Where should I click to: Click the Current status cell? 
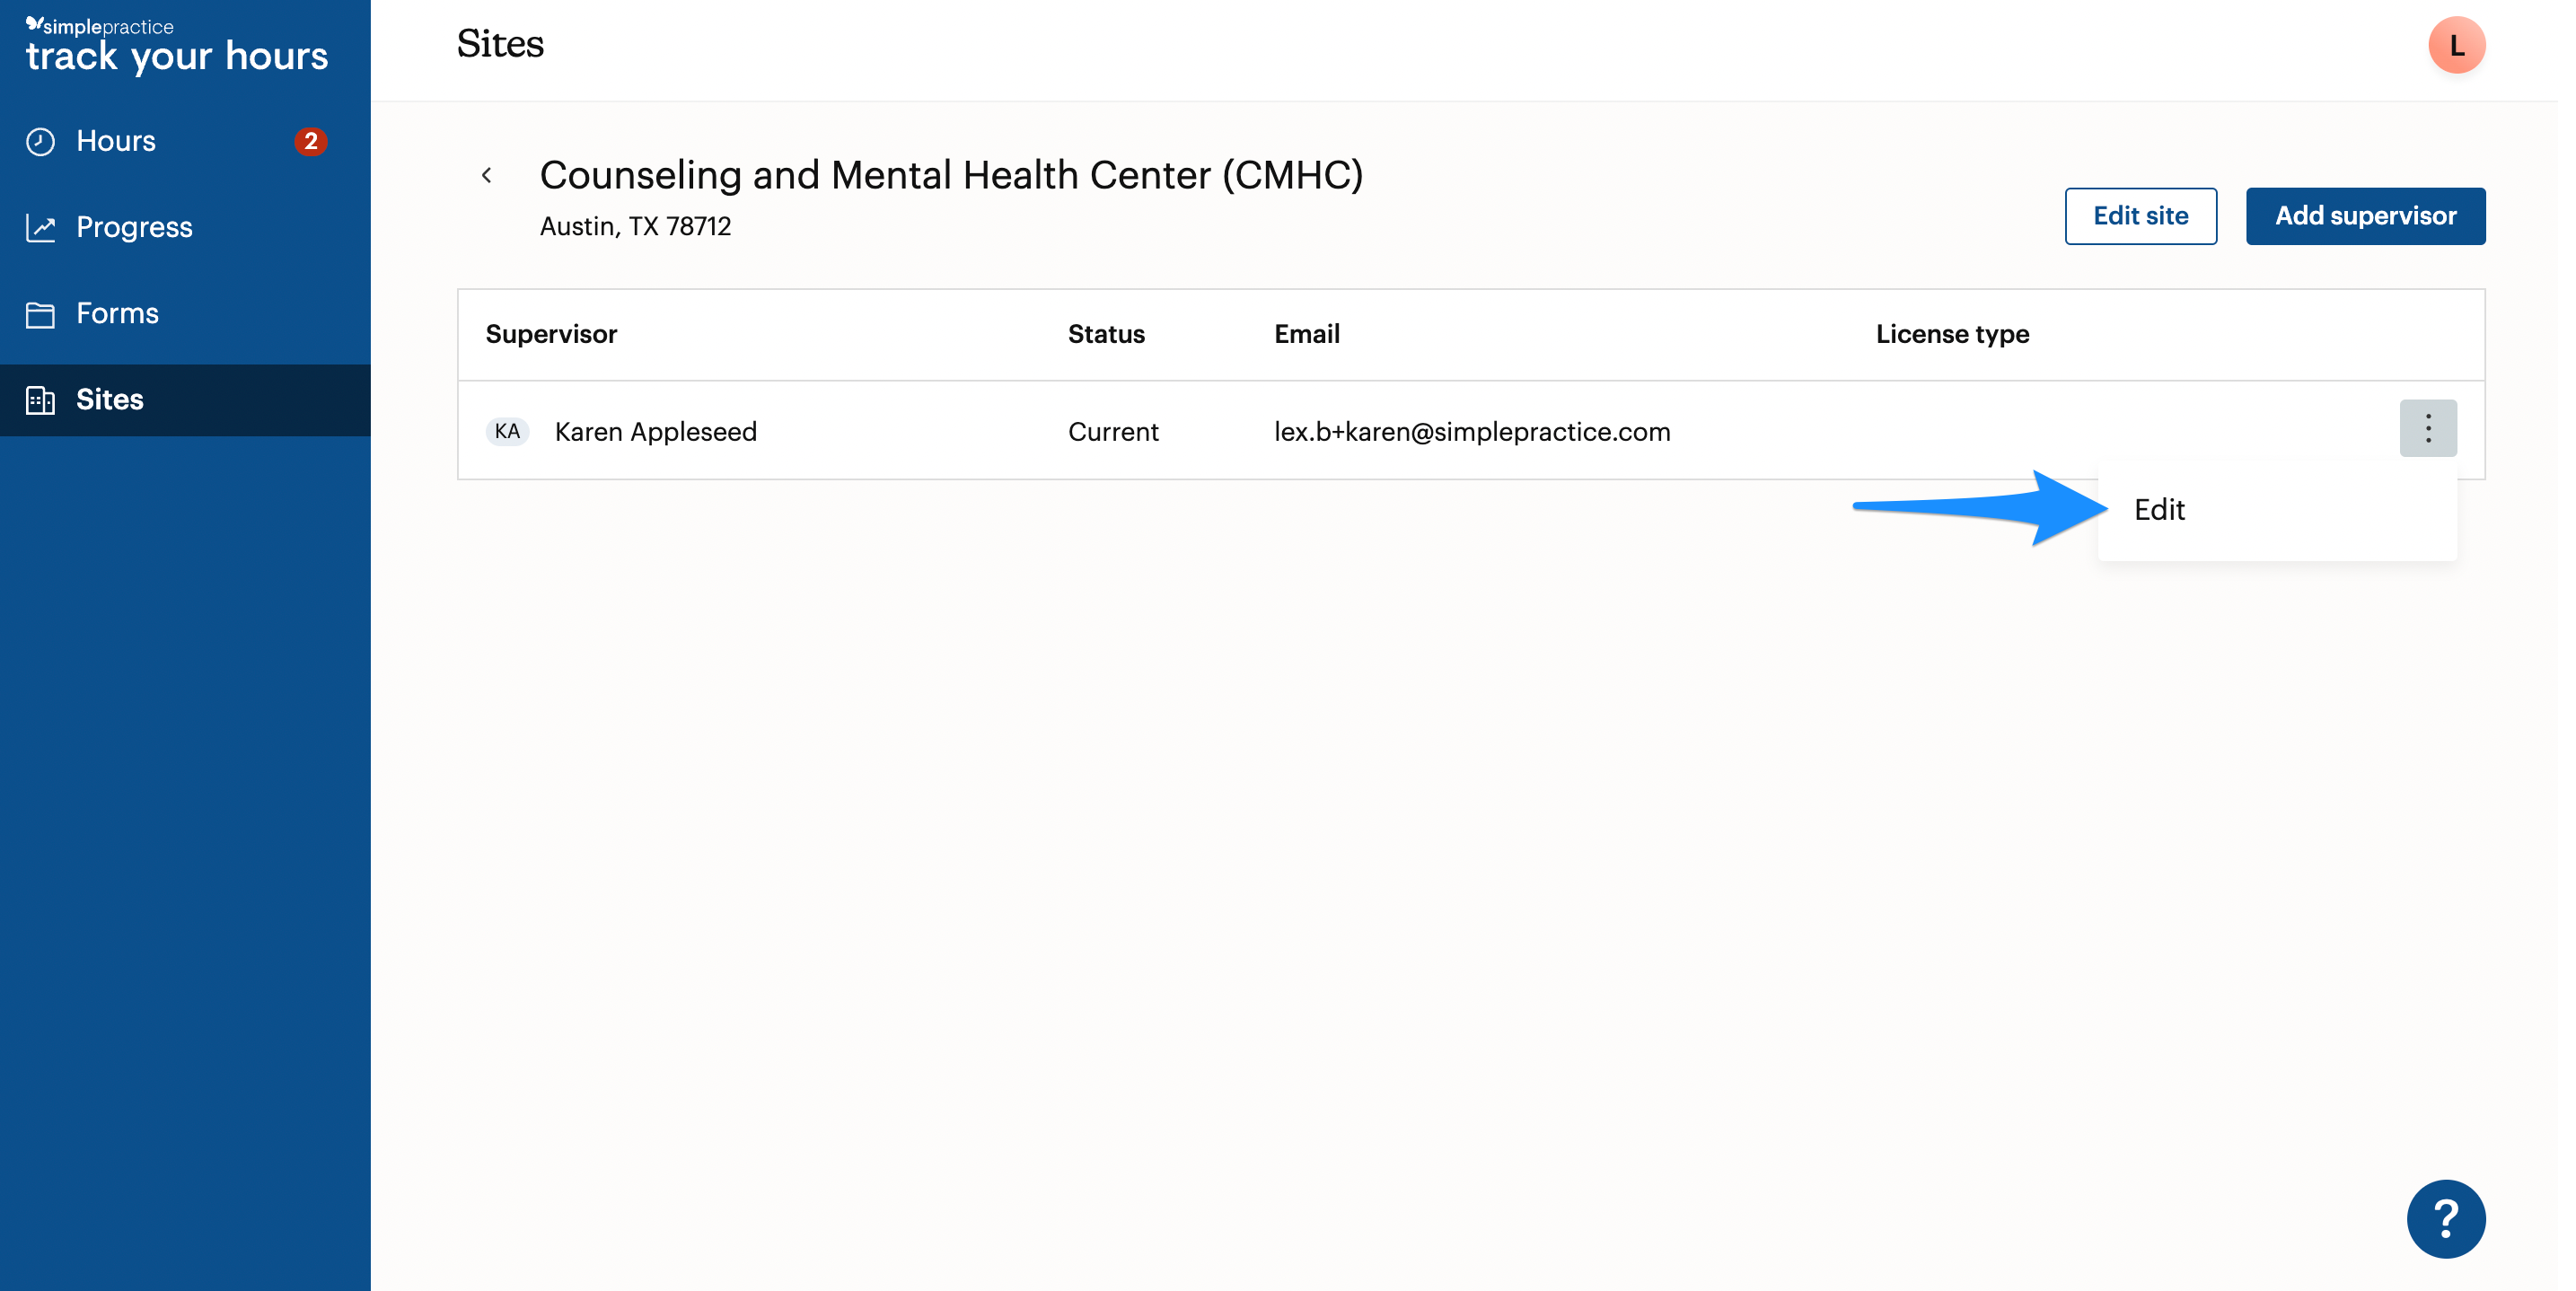click(1113, 432)
